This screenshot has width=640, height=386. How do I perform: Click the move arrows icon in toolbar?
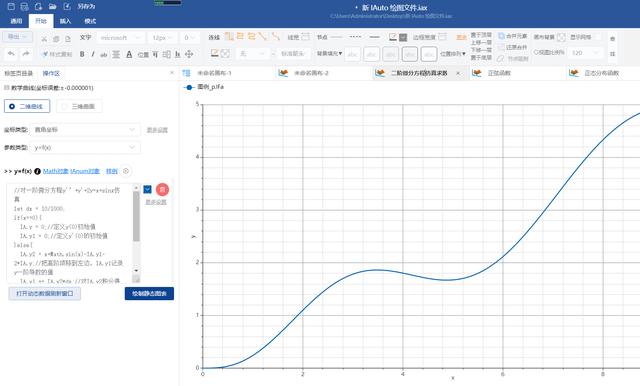(x=189, y=54)
